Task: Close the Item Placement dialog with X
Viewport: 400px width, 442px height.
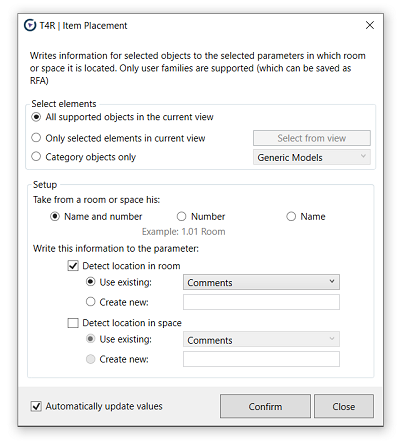Action: coord(370,25)
